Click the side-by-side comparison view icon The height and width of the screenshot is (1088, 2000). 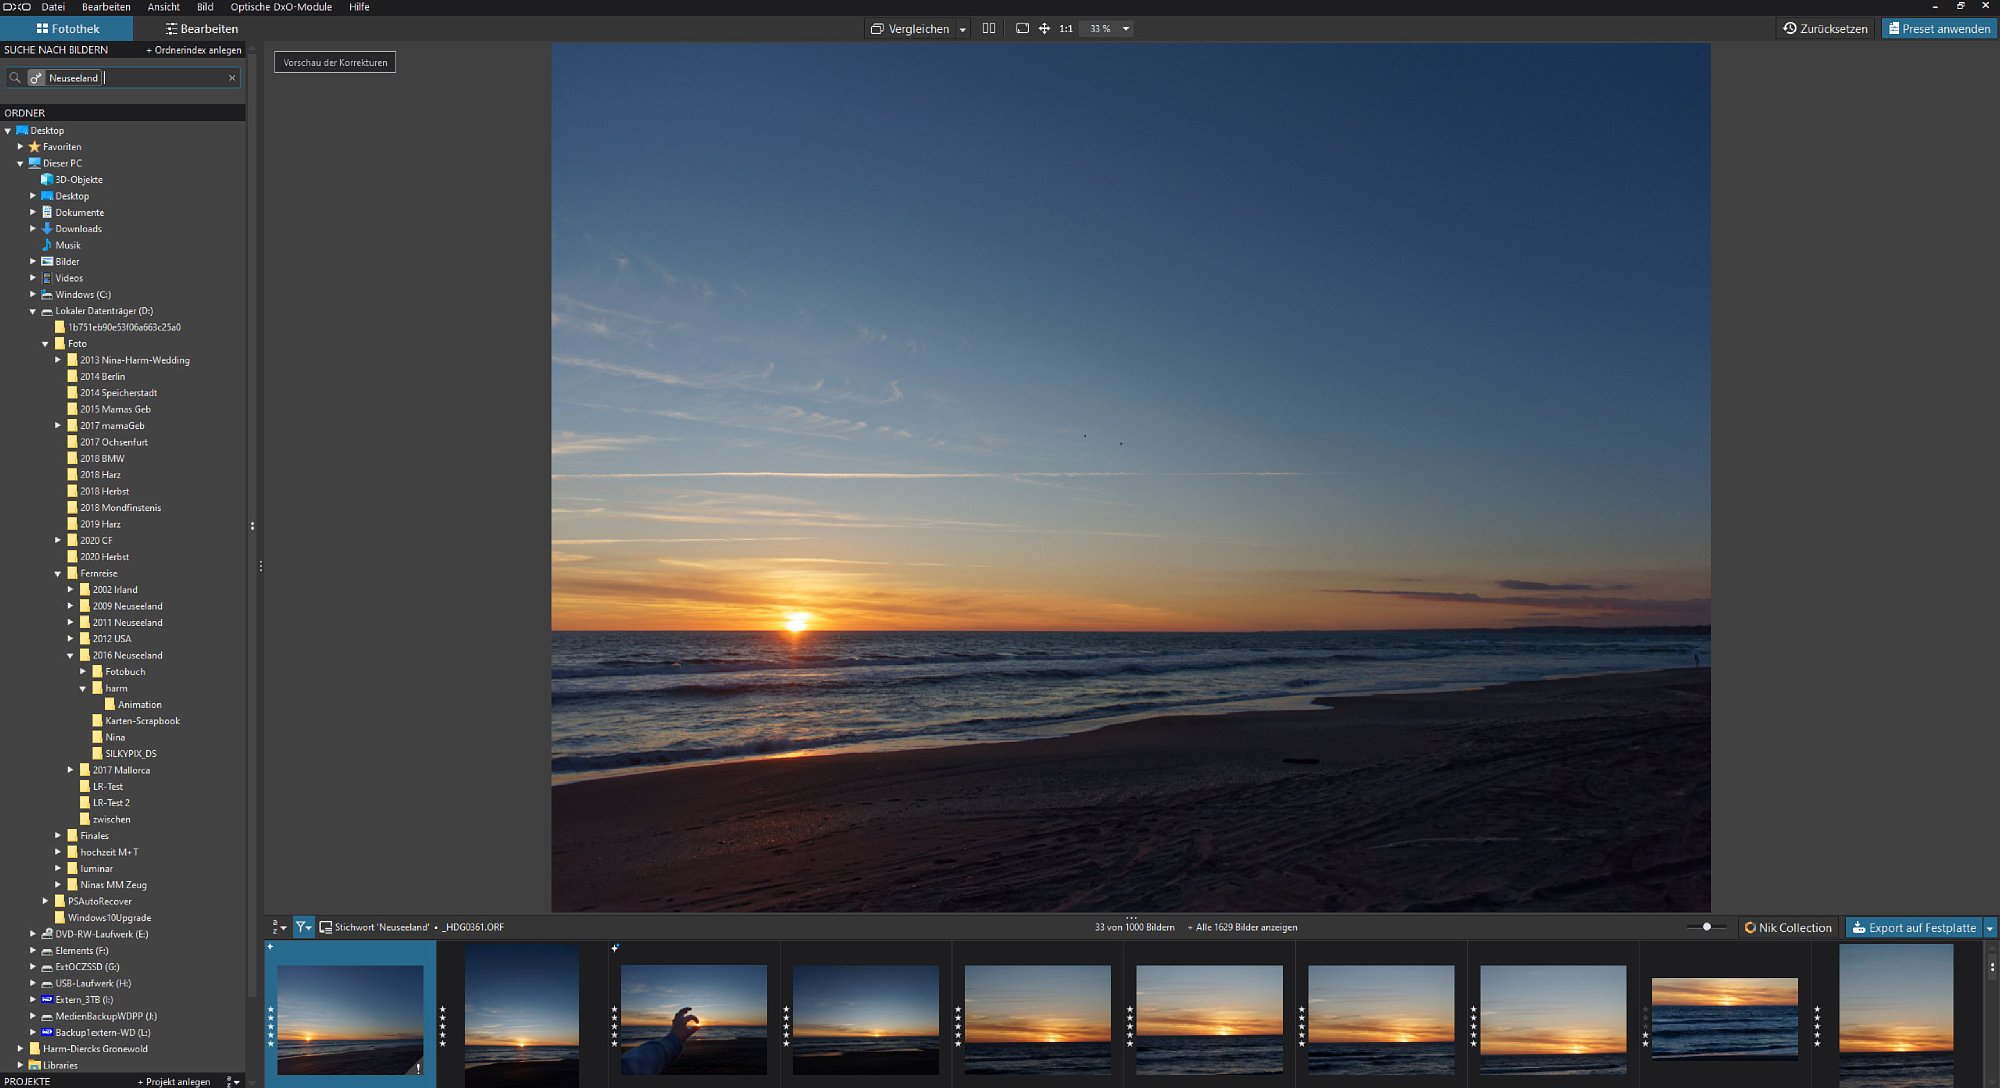click(x=988, y=29)
